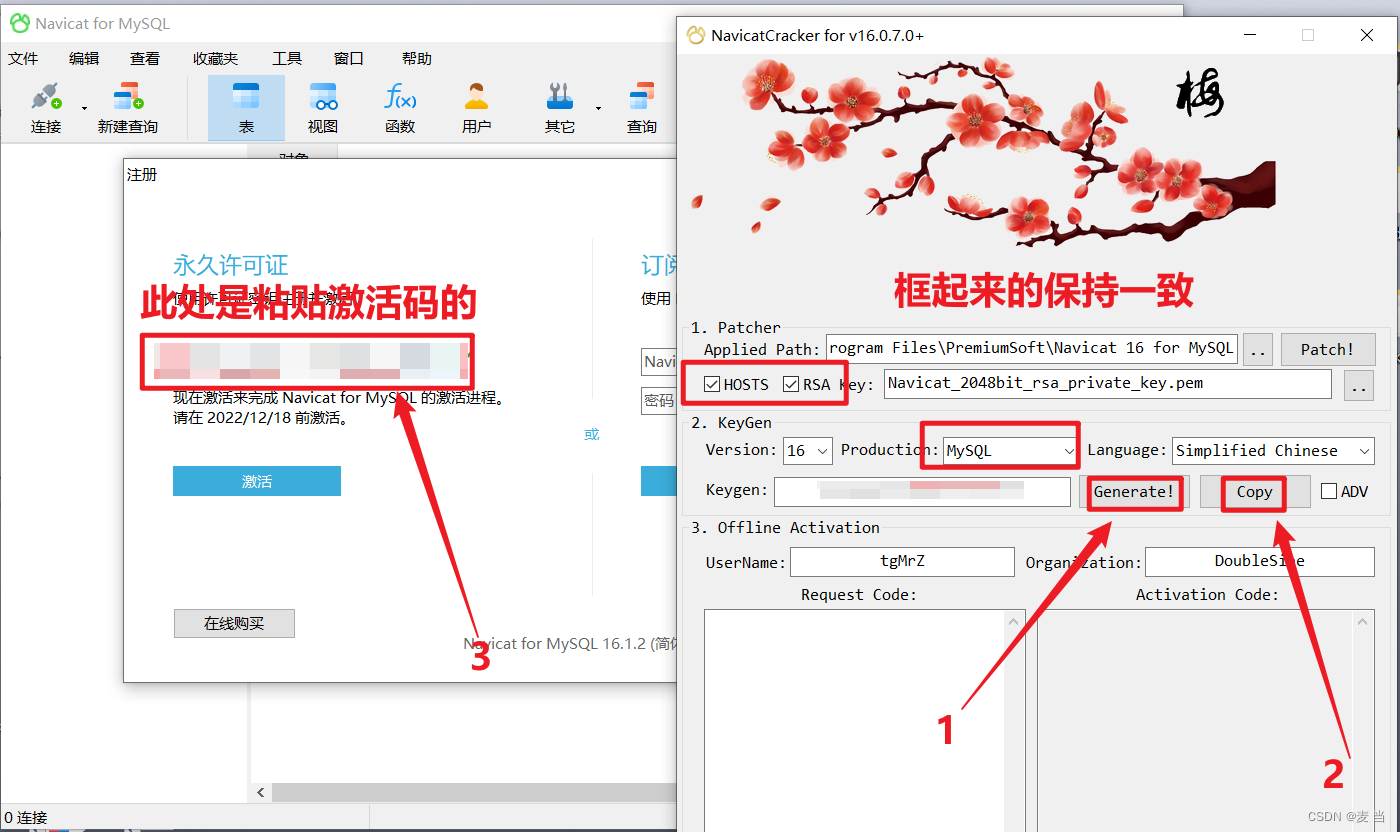Open the 查看 menu
Image resolution: width=1400 pixels, height=832 pixels.
(x=145, y=58)
